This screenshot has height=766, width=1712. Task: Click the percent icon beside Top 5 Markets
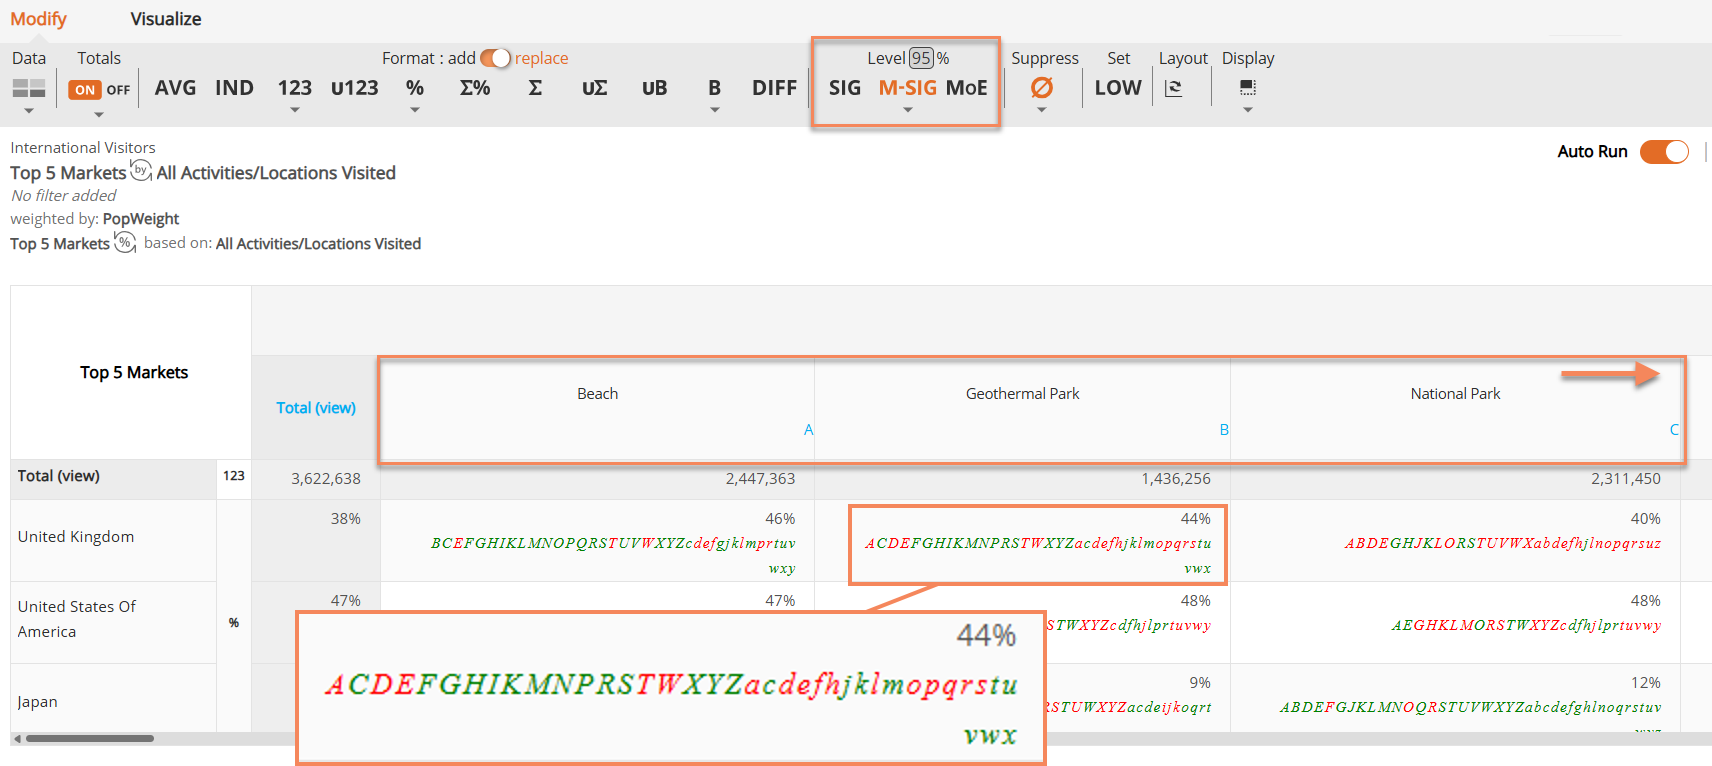(125, 242)
